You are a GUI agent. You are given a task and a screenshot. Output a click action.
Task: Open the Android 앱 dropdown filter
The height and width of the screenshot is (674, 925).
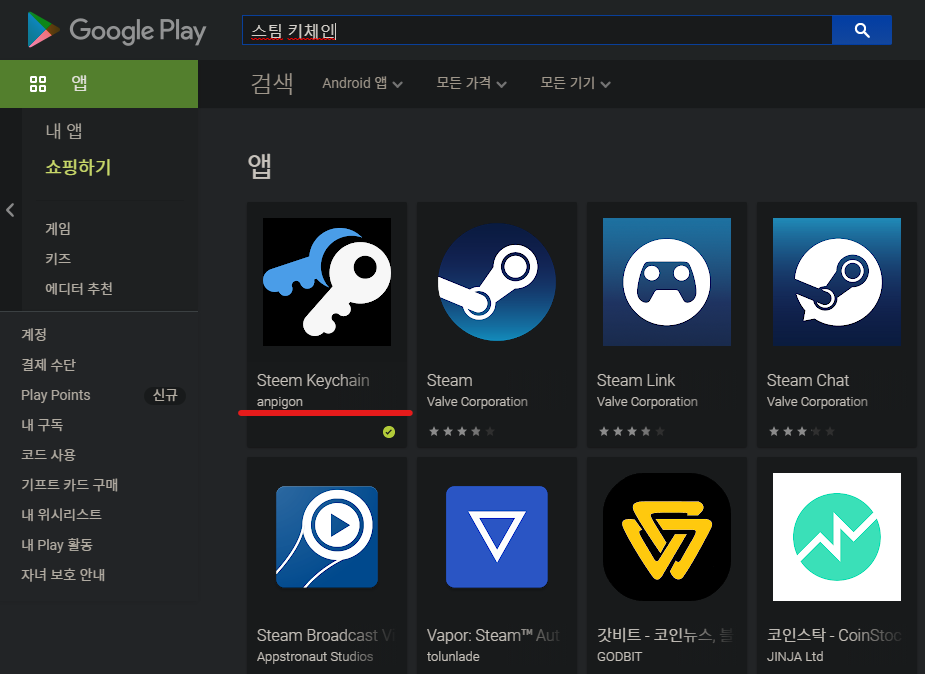point(362,83)
